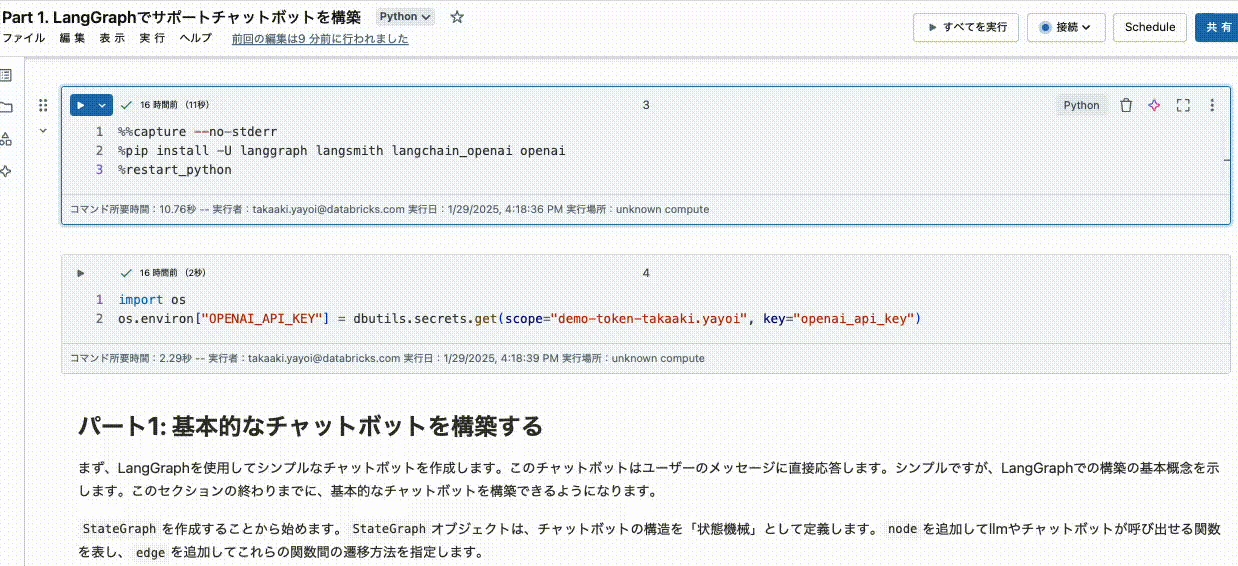Screen dimensions: 1238x566
Task: Favorite the notebook with the star icon
Action: point(457,17)
